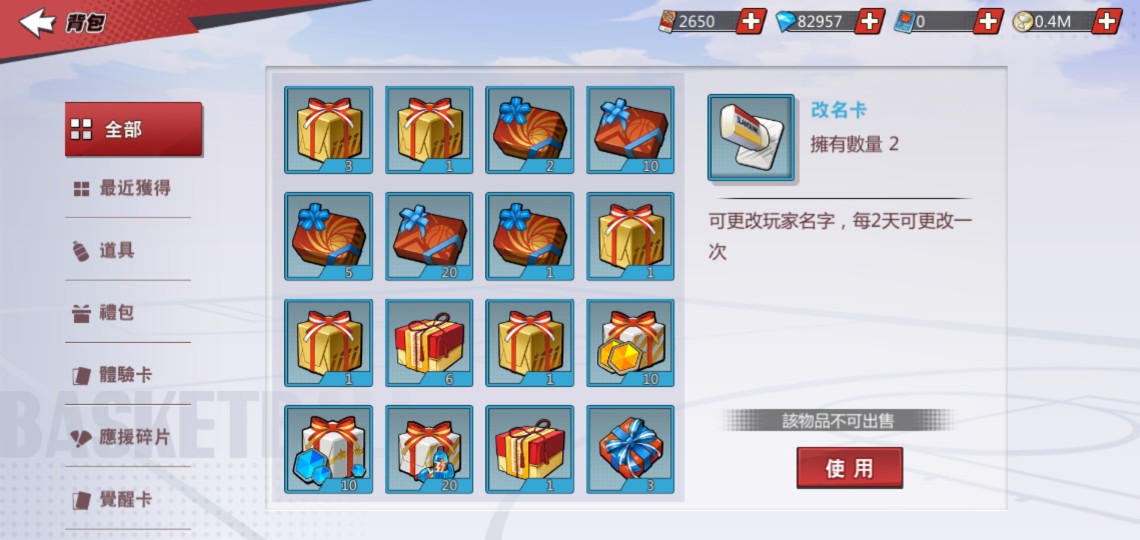Select the orange basketball box with quantity 20
The width and height of the screenshot is (1140, 540).
click(x=429, y=236)
